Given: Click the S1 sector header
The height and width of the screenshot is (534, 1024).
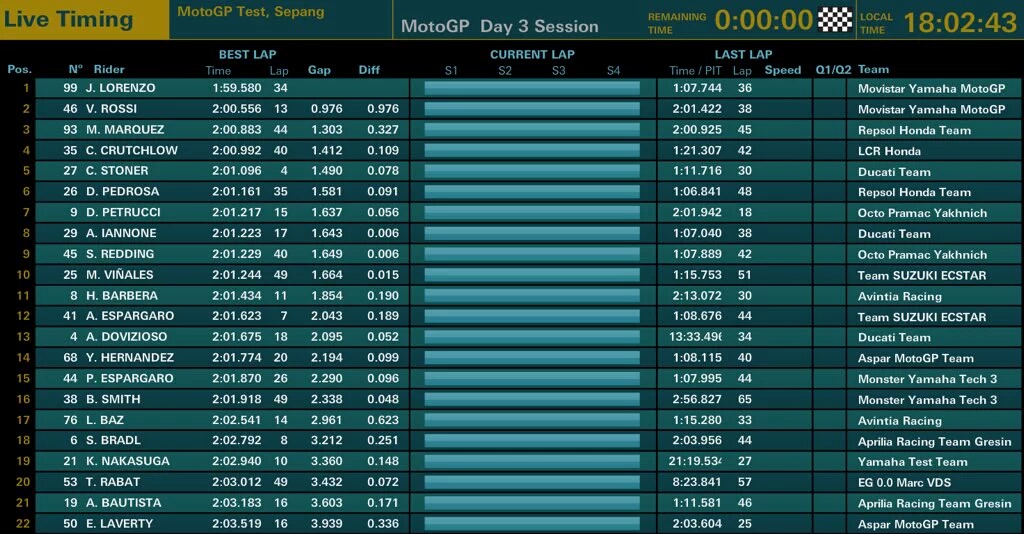Looking at the screenshot, I should (x=451, y=70).
